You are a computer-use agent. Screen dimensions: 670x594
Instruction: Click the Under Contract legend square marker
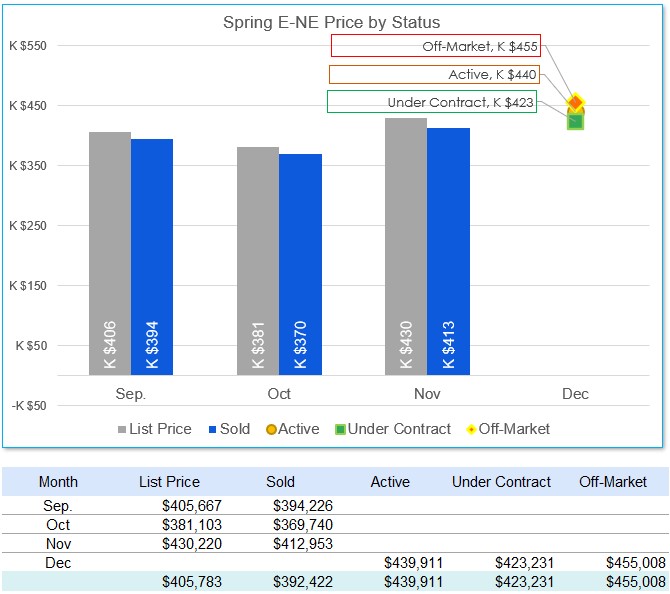pyautogui.click(x=340, y=430)
